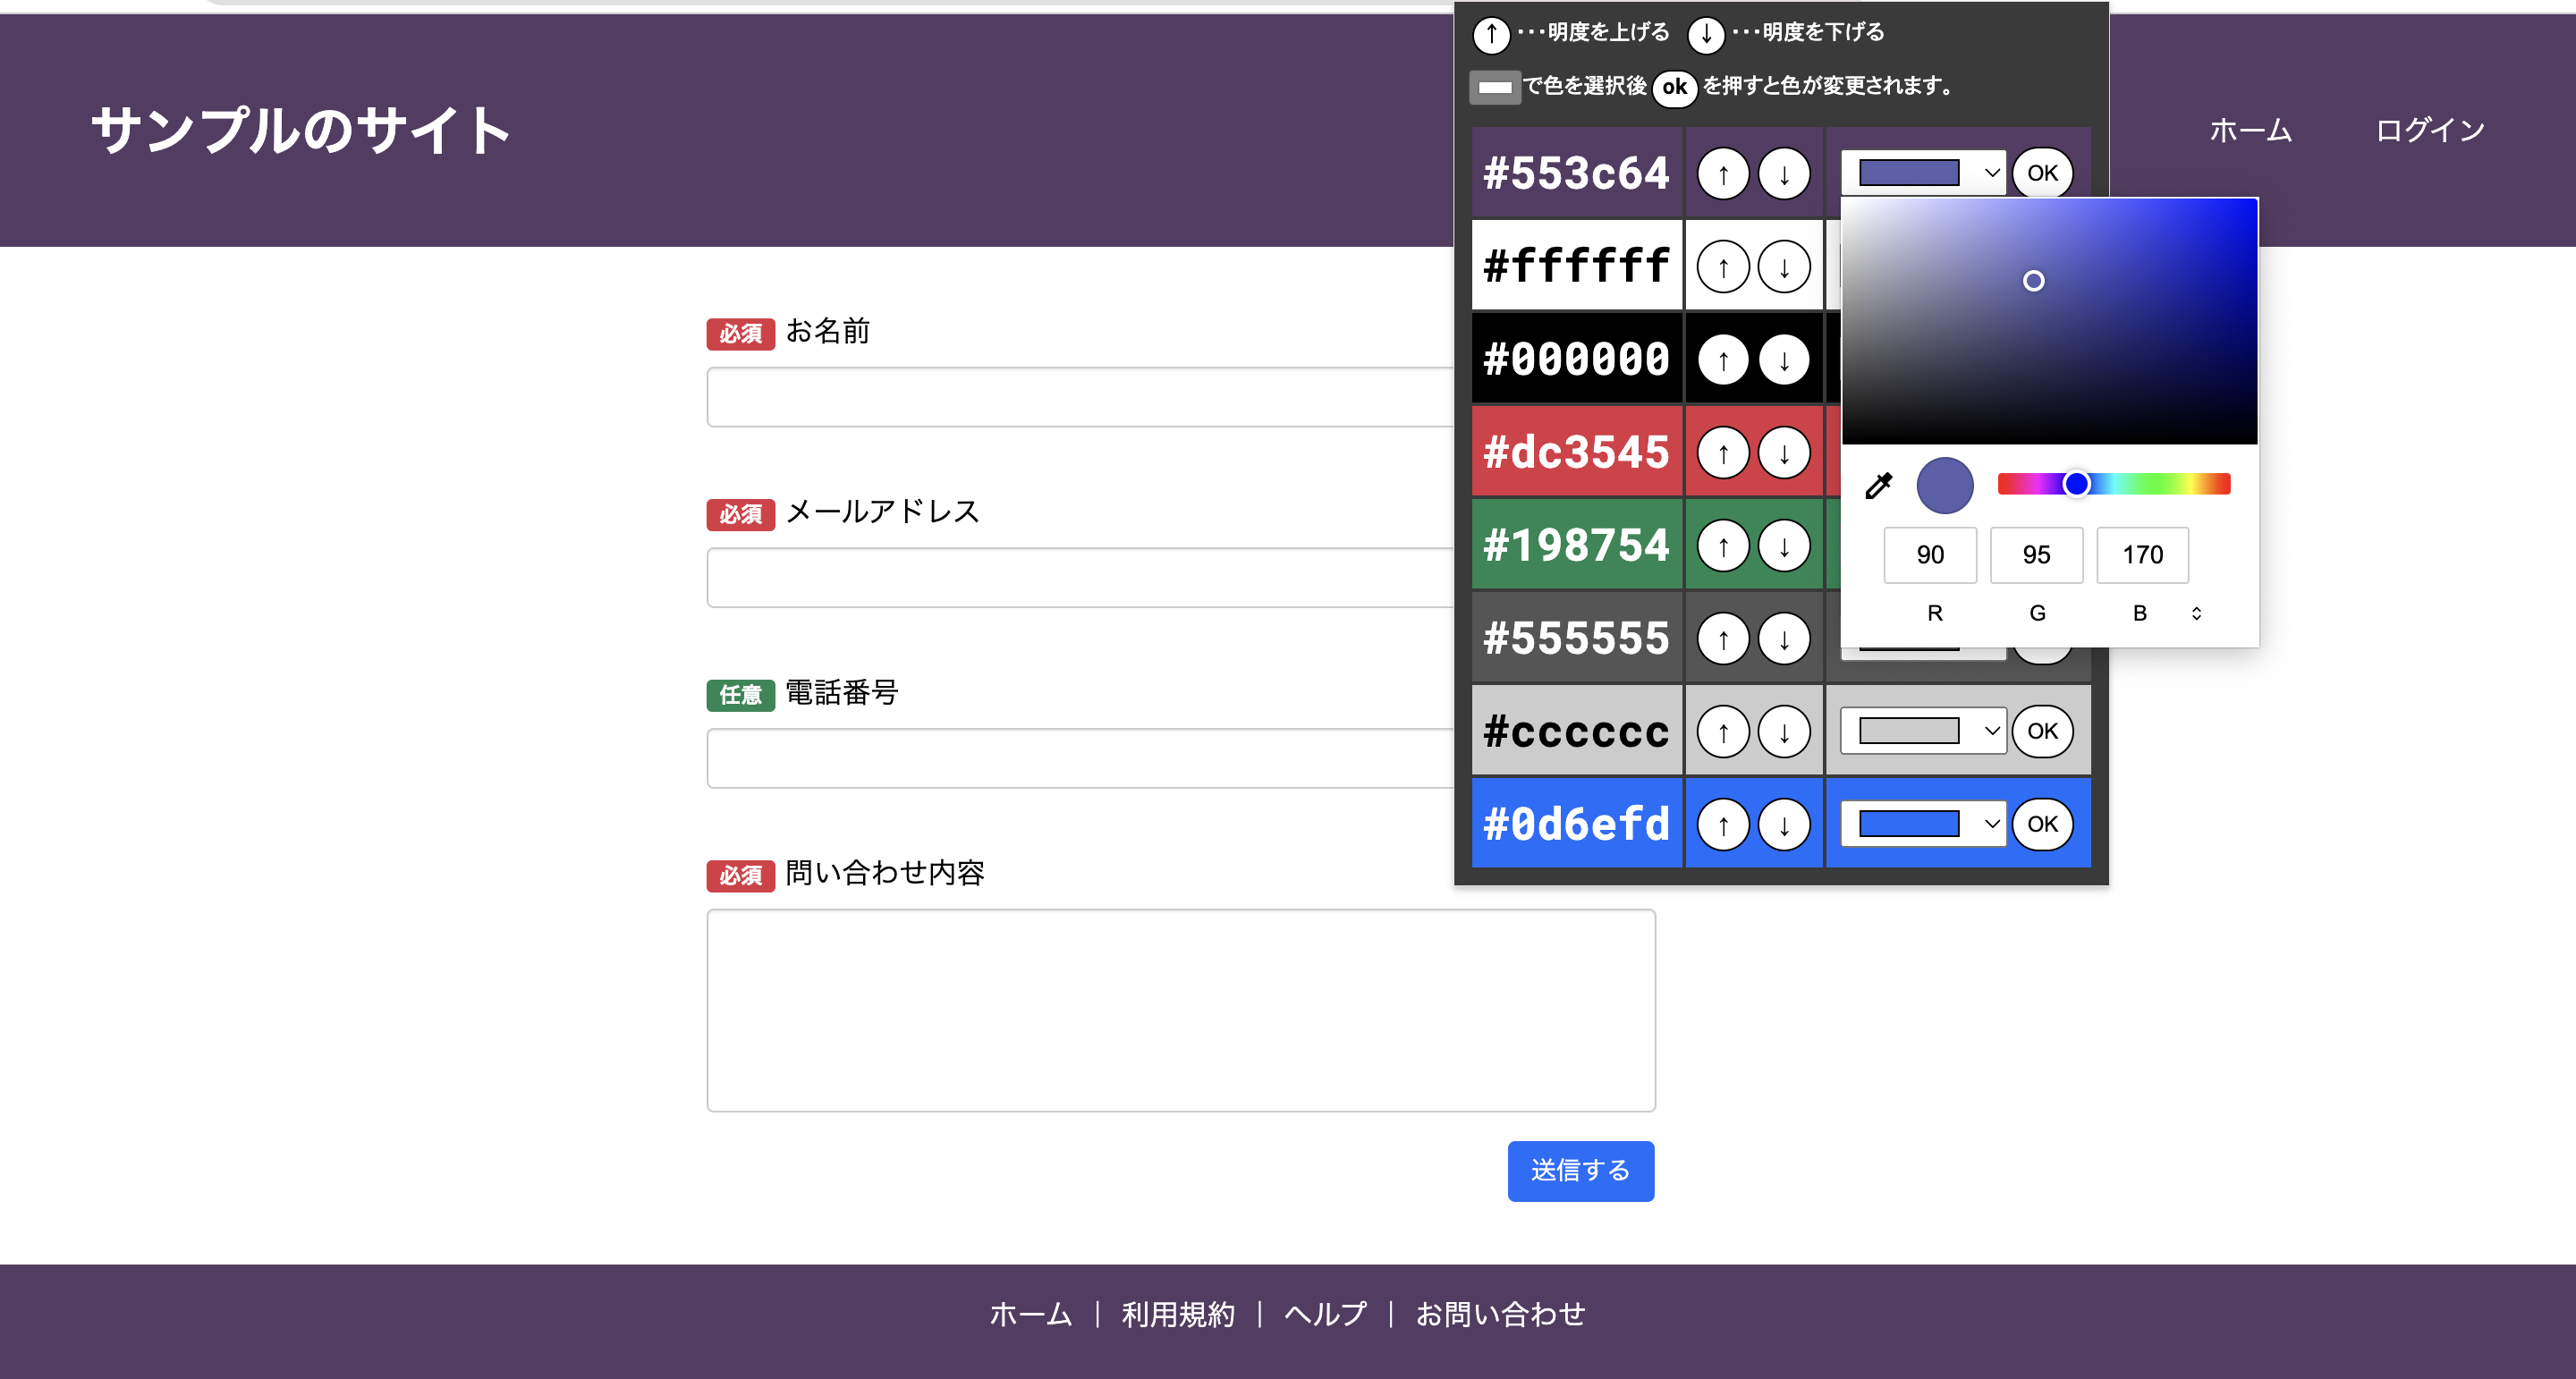Increase brightness of the #0d6efd color
Viewport: 2576px width, 1379px height.
click(x=1722, y=824)
